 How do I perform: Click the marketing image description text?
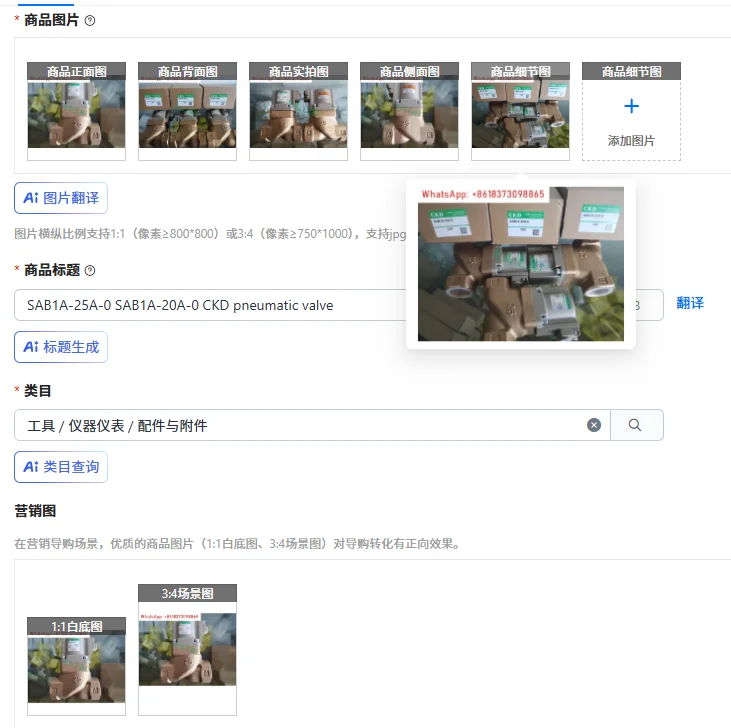238,544
